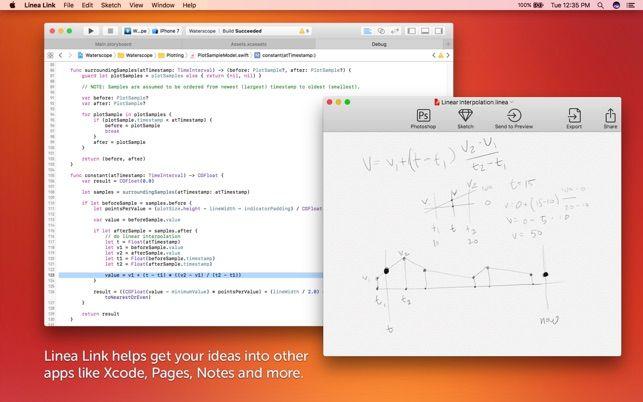
Task: Click the 'return (before, after)' code line
Action: coord(113,159)
